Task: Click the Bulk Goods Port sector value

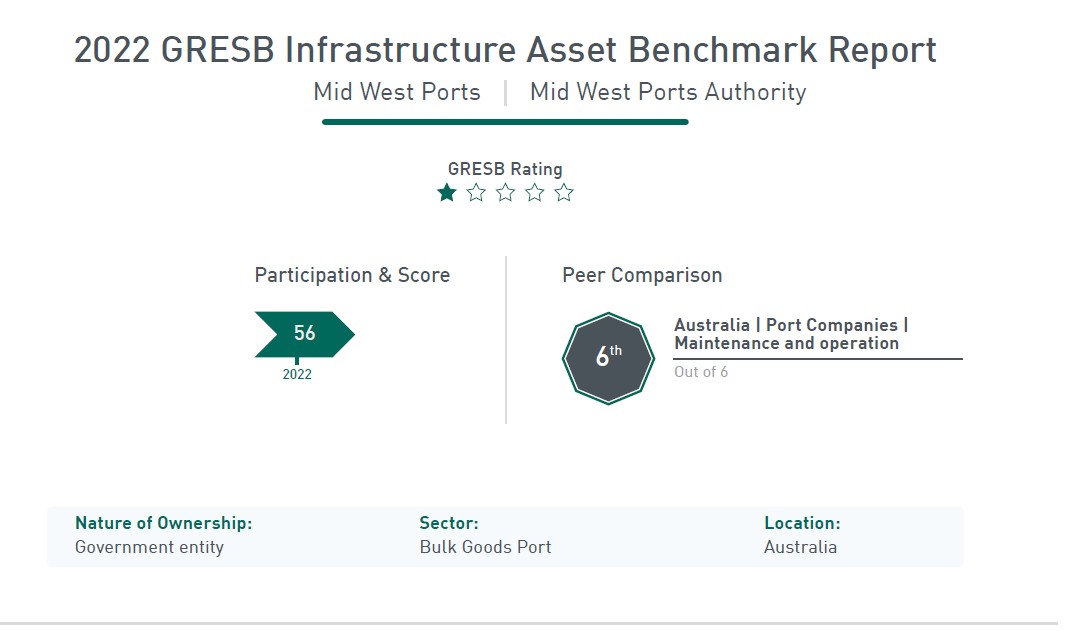Action: 486,547
